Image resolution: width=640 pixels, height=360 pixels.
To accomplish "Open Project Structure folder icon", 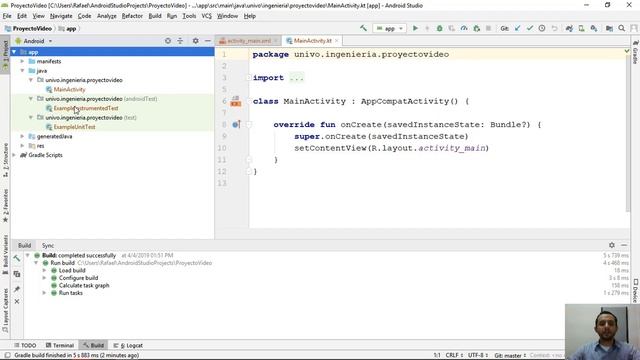I will 609,28.
